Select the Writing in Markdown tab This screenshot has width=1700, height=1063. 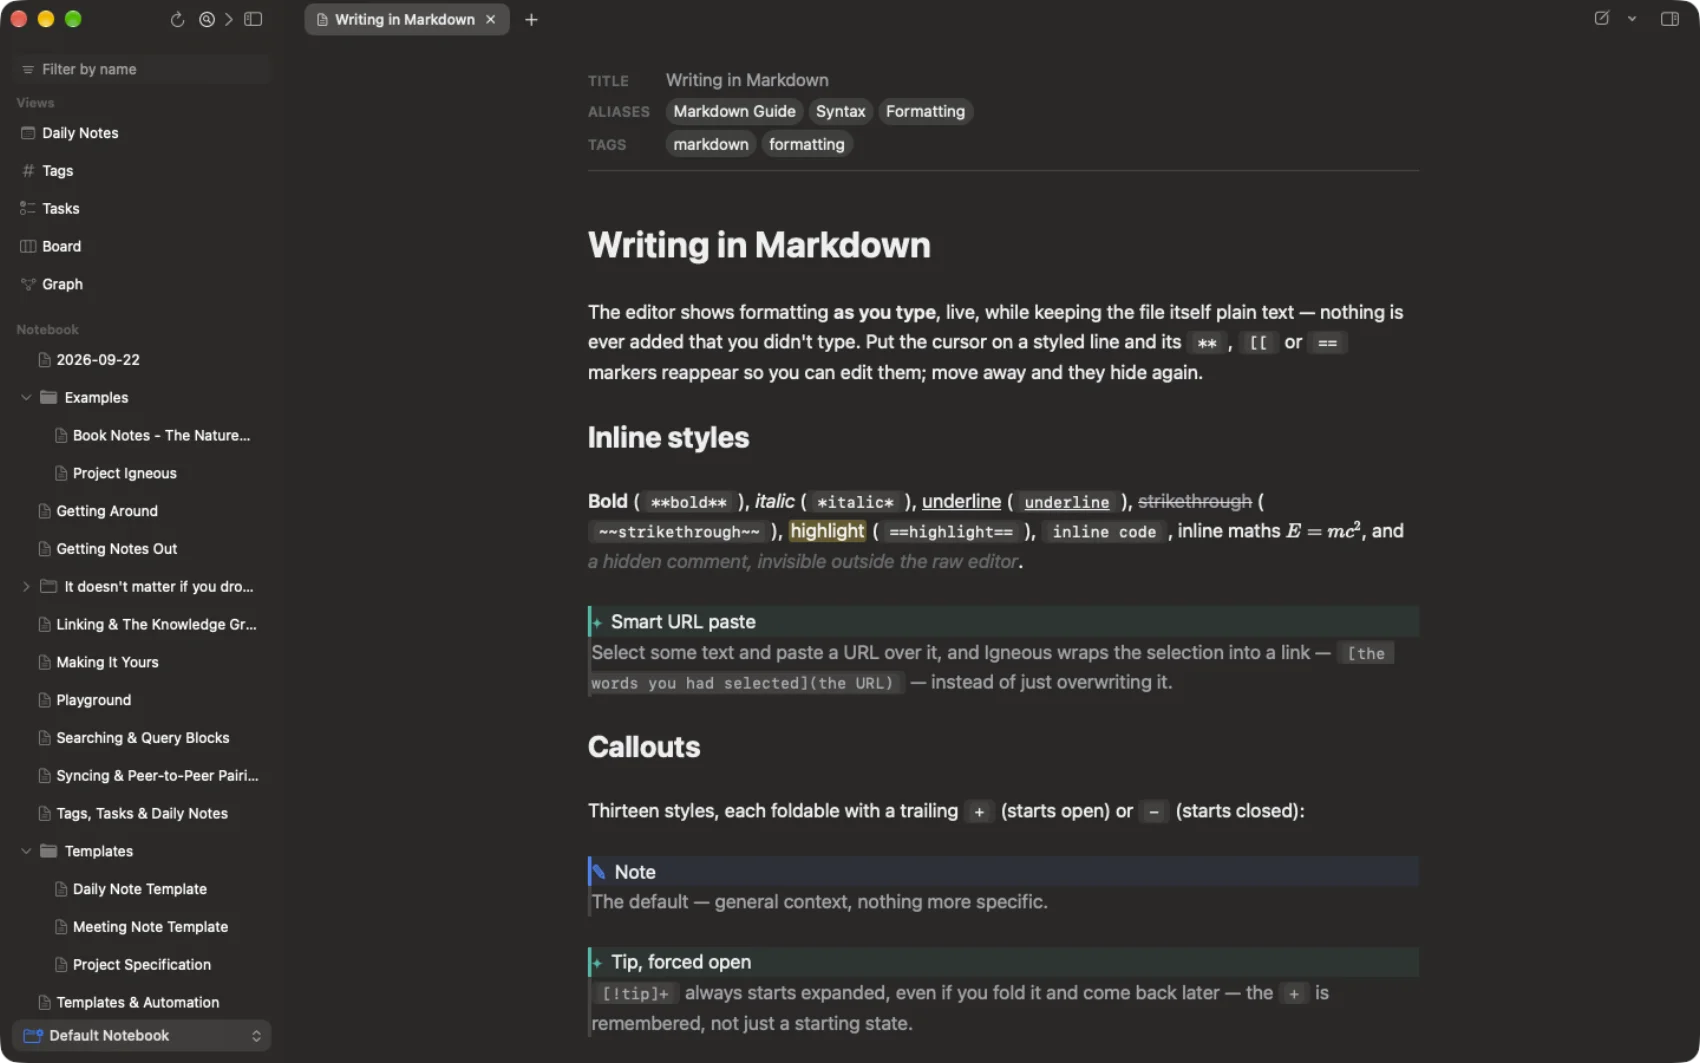point(406,19)
